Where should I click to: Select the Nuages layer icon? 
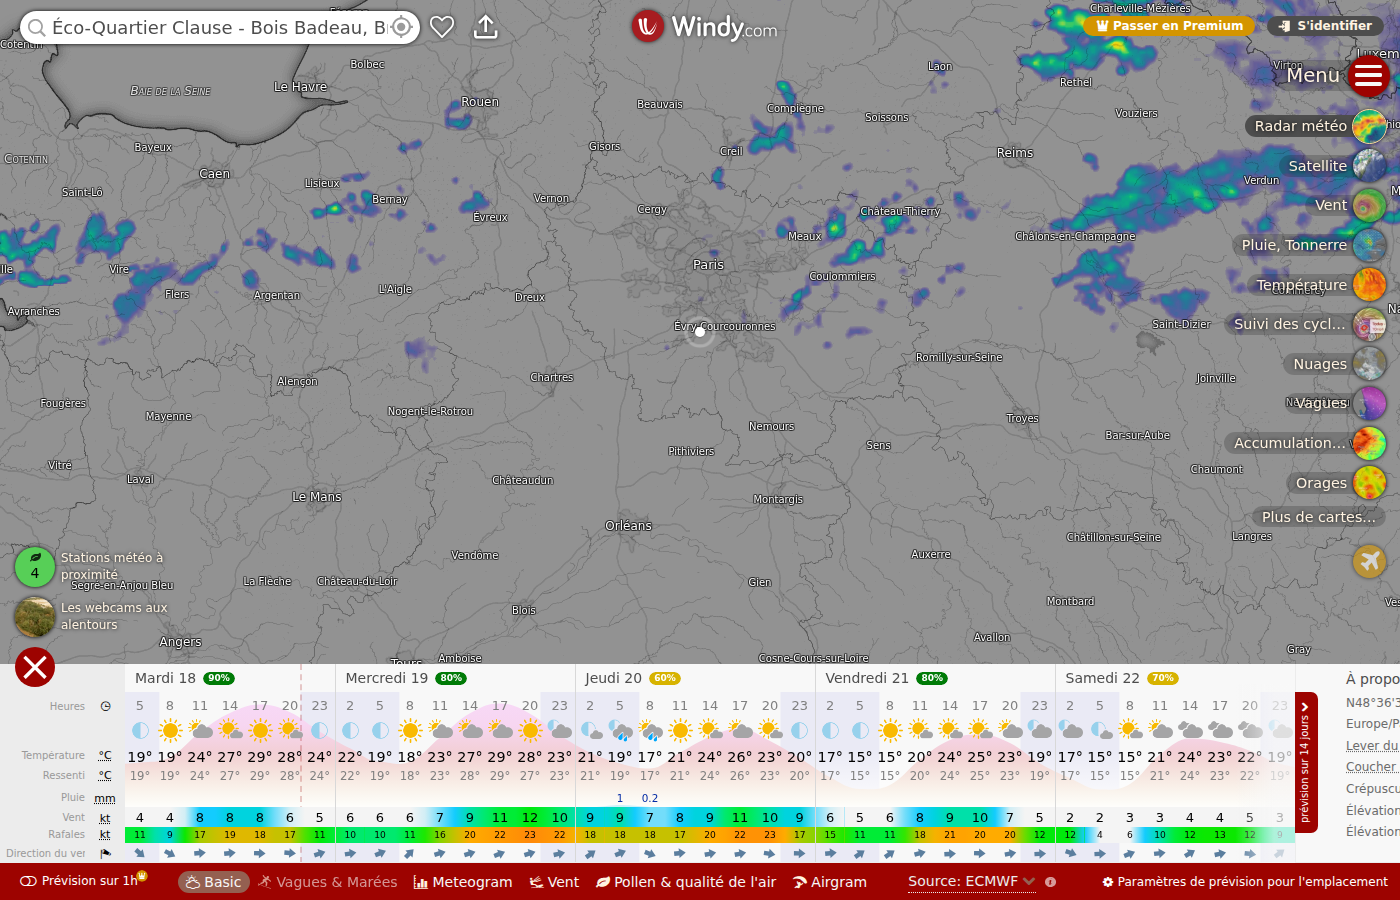pos(1369,364)
